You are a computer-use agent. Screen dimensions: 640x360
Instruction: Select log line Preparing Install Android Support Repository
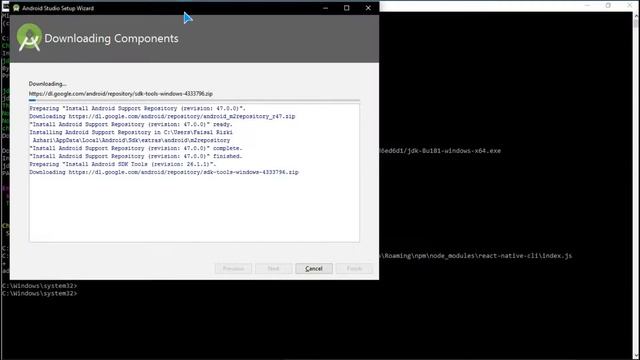(138, 109)
